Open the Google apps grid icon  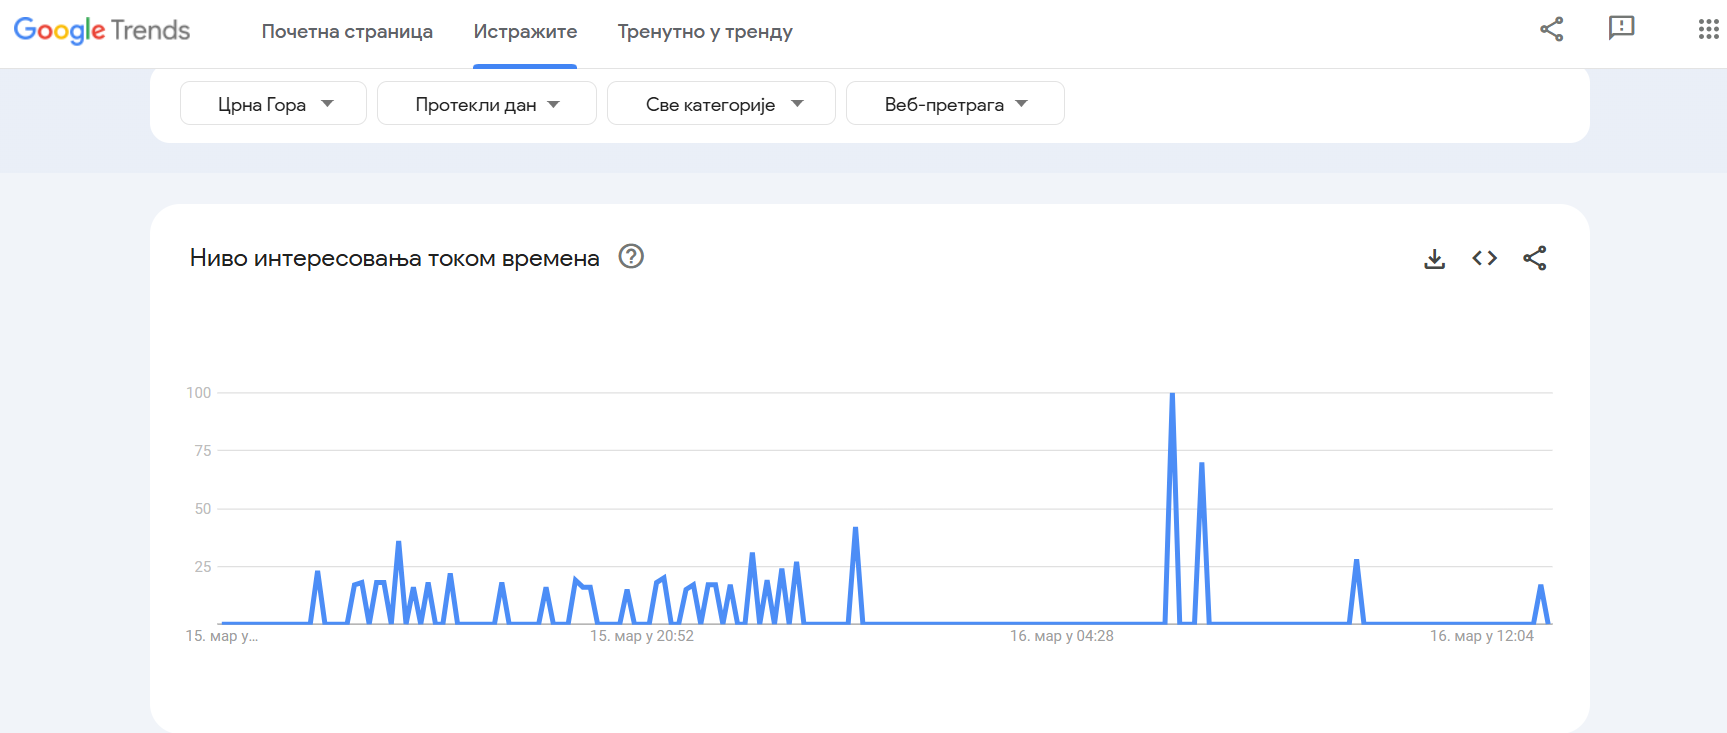click(1708, 29)
